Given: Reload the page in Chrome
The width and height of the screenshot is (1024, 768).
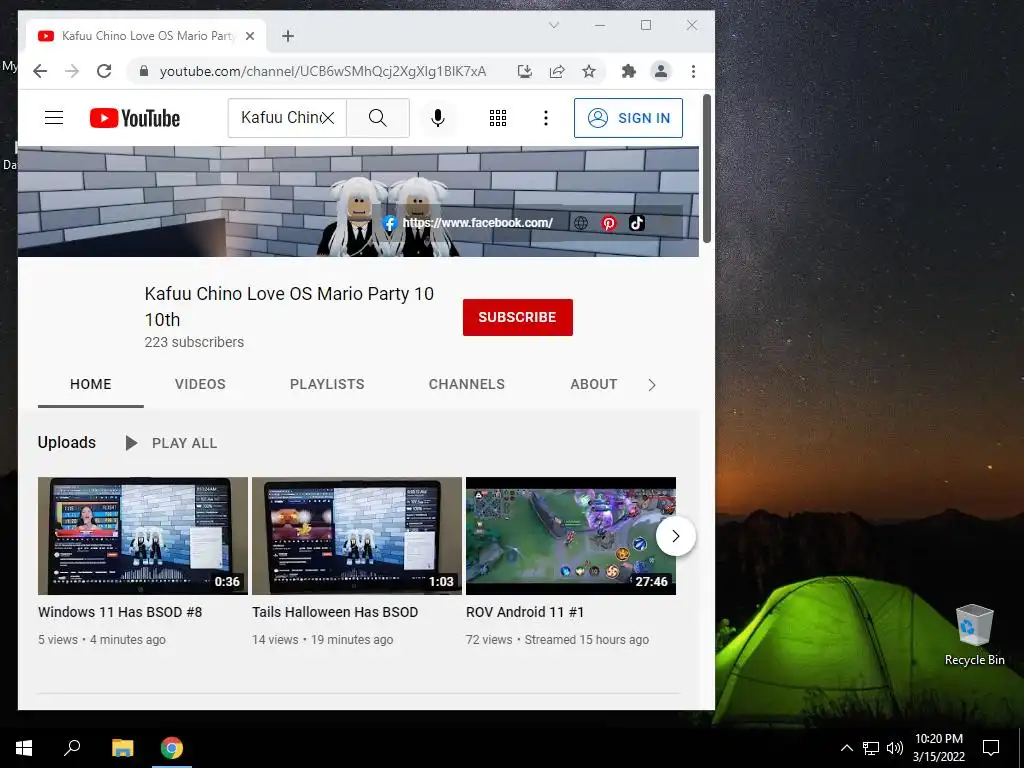Looking at the screenshot, I should point(104,71).
